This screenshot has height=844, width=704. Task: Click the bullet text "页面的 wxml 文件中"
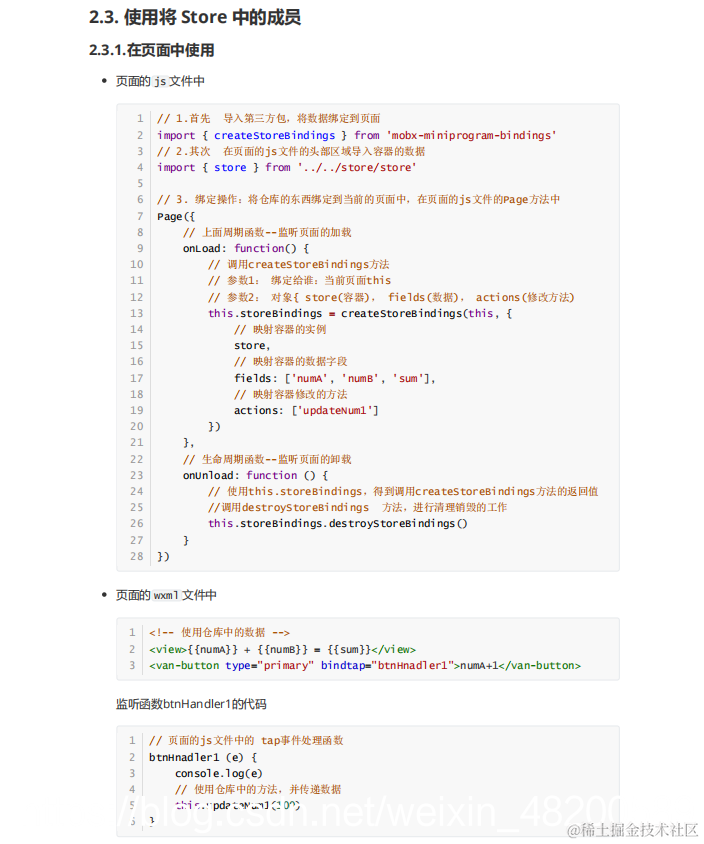click(166, 595)
